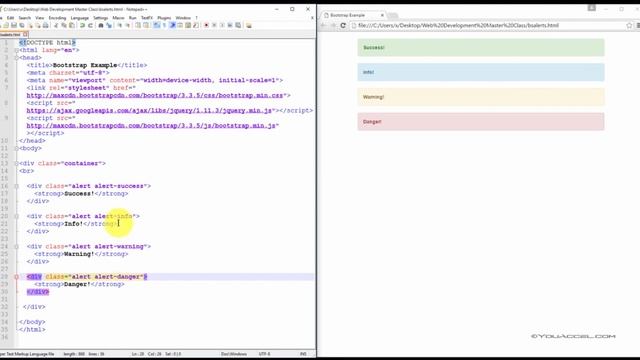Close the Bootstrap Example browser tab

point(382,15)
